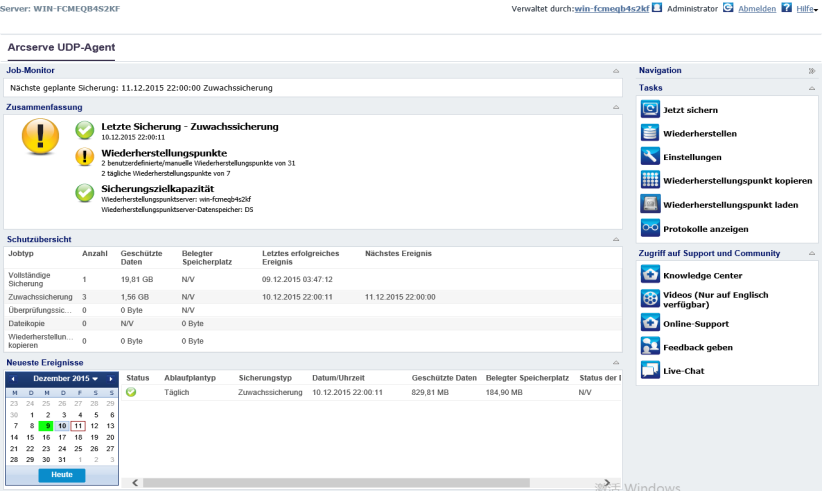Viewport: 822px width, 491px height.
Task: Collapse the Tasks section
Action: coord(812,88)
